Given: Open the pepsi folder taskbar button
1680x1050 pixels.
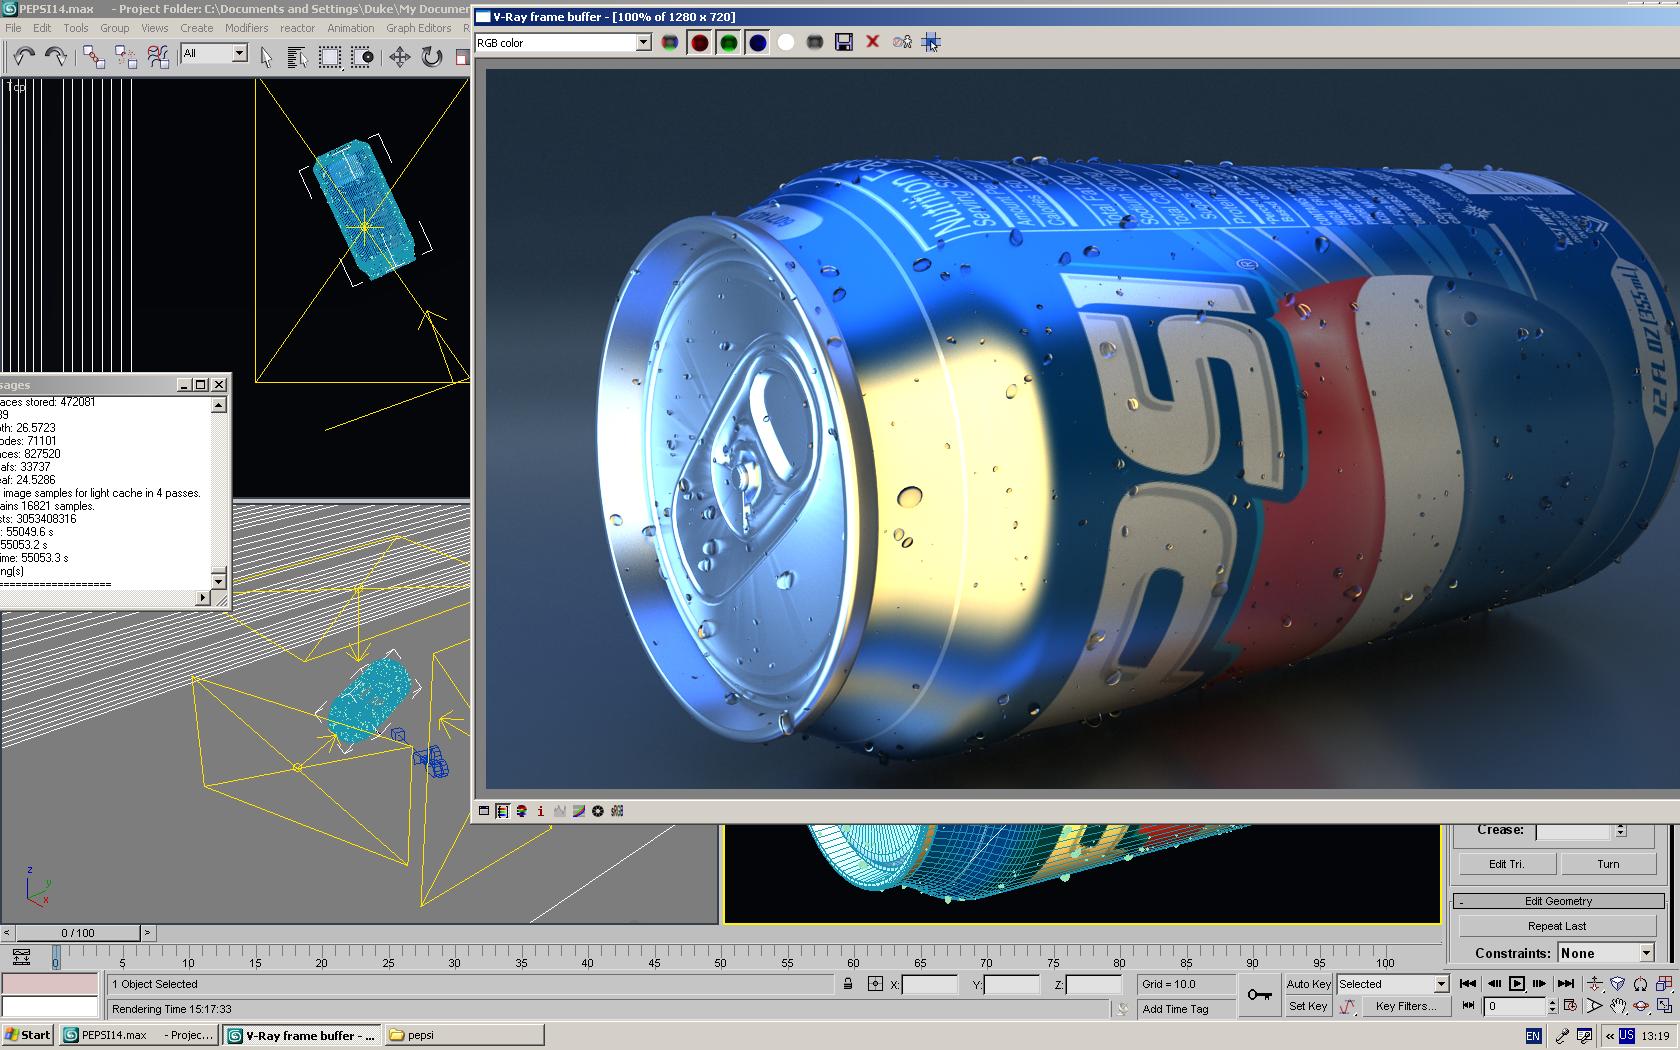Looking at the screenshot, I should click(x=464, y=1035).
